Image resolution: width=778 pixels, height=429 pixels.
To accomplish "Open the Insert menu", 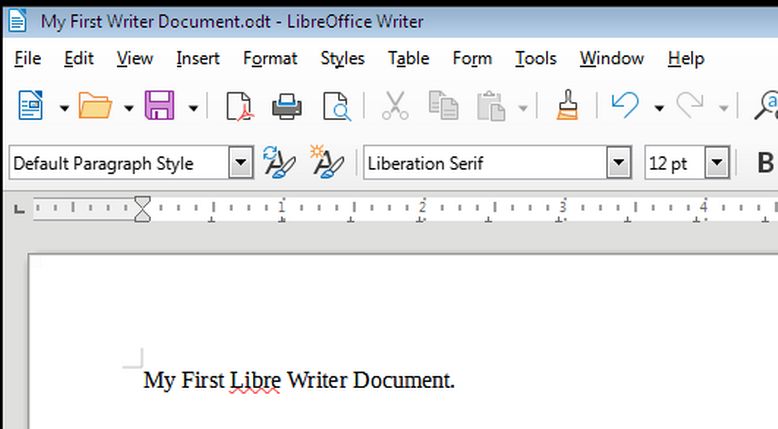I will pos(198,59).
